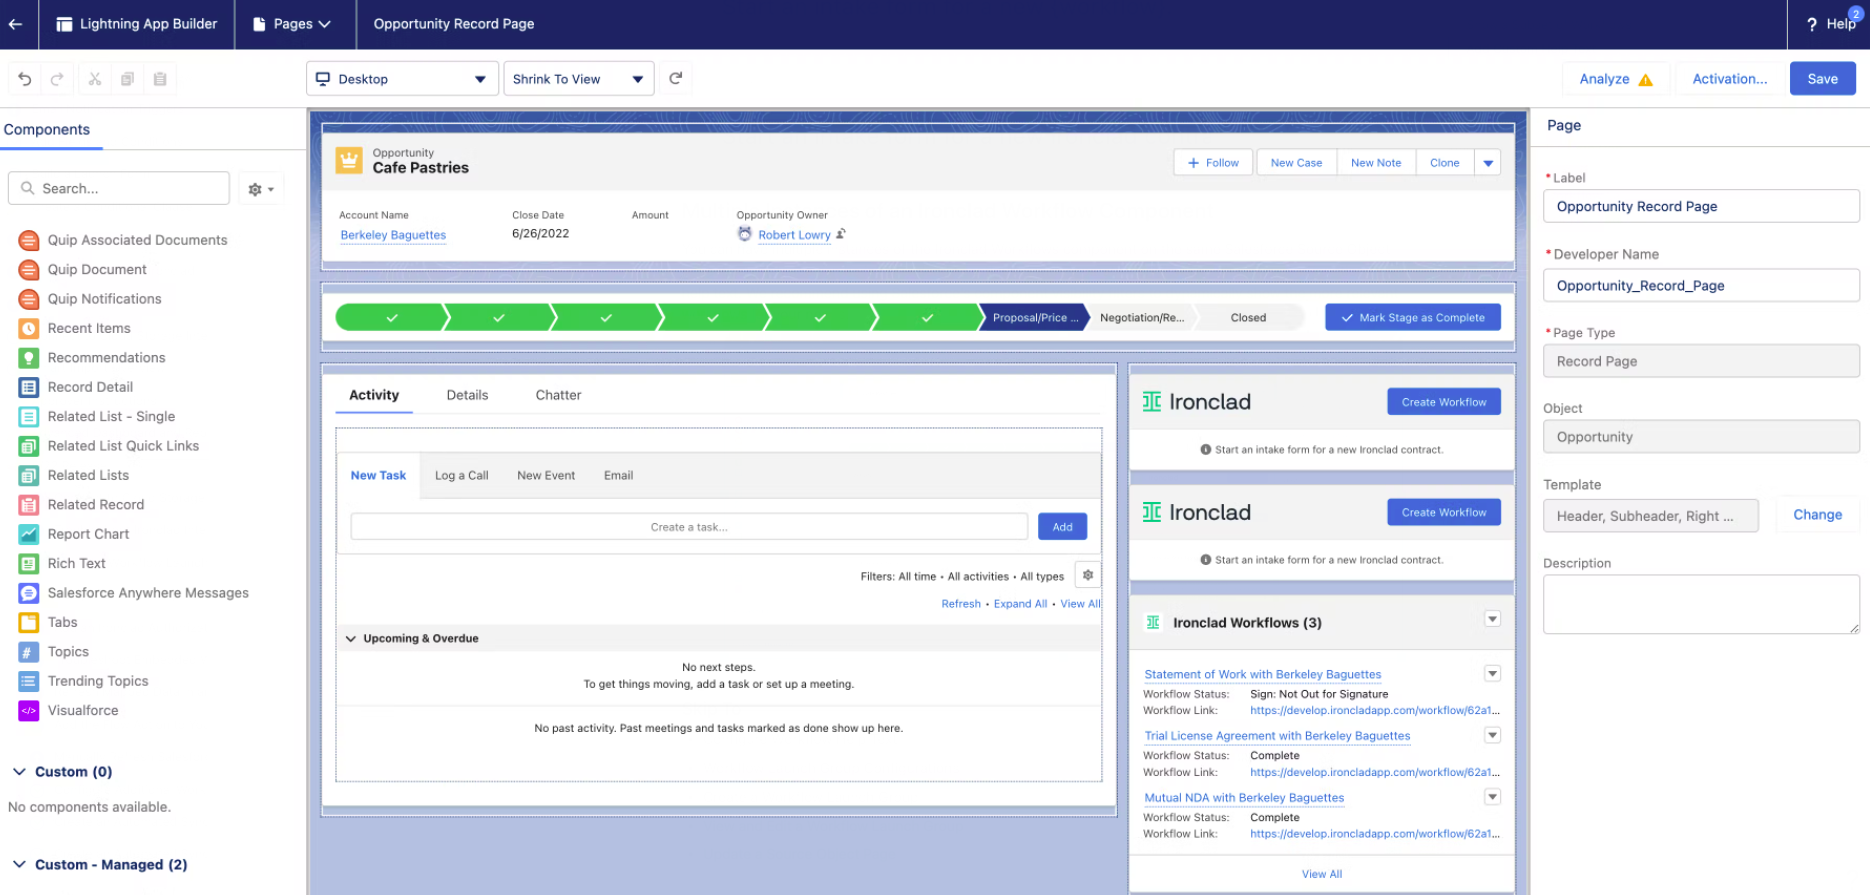Open more actions dropdown beside Clone
This screenshot has height=895, width=1870.
[1488, 163]
